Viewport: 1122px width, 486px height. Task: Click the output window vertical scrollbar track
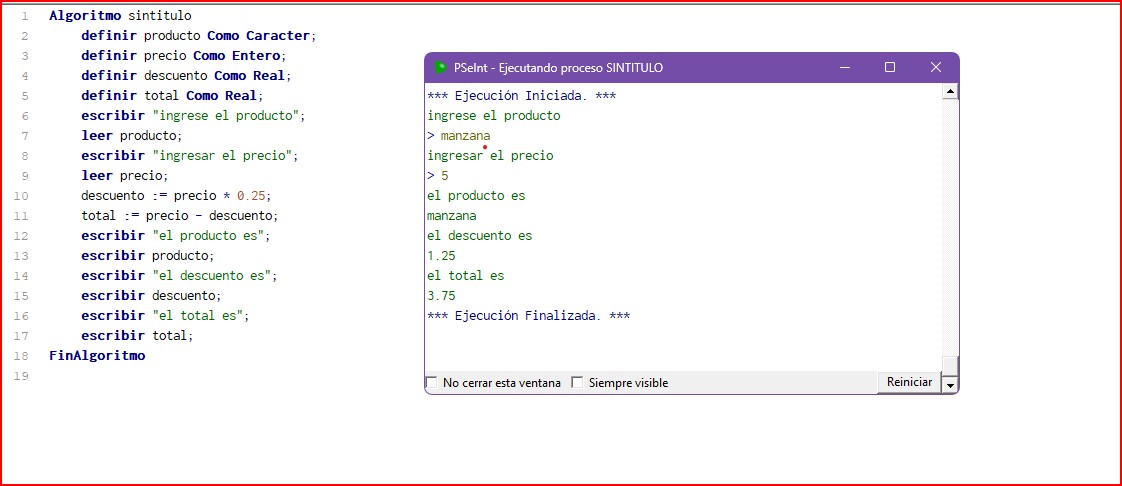950,230
